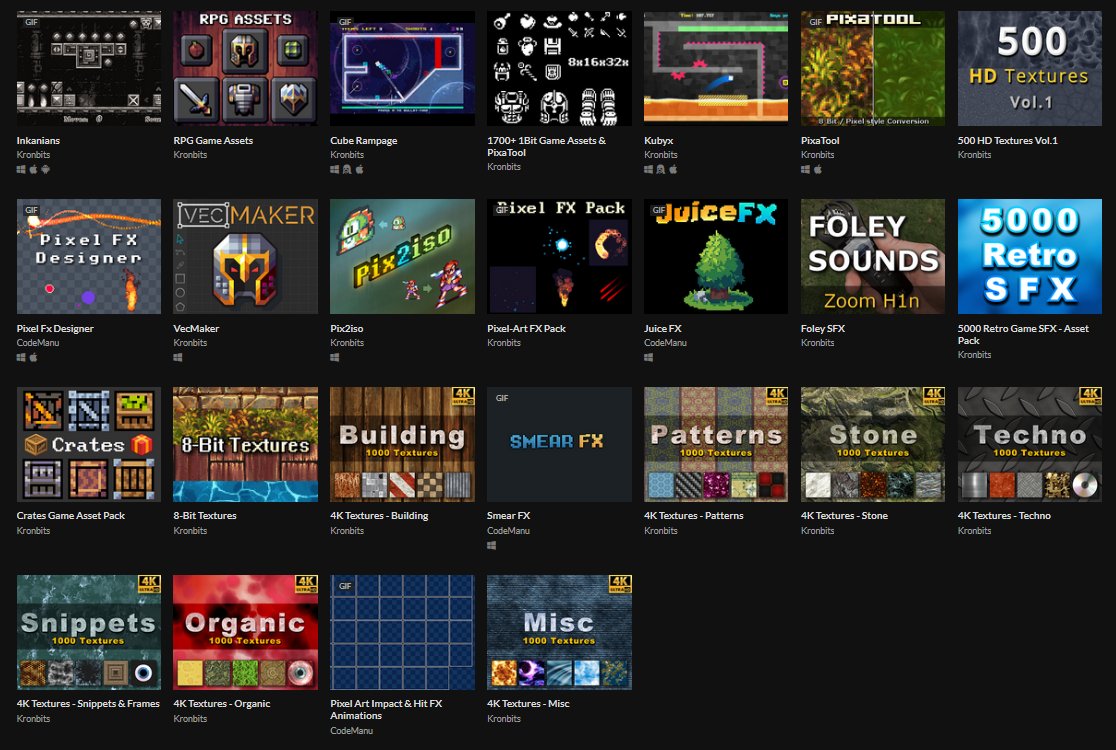The image size is (1116, 750).
Task: Click the Windows icon under Pixel Fx Designer
Action: coord(21,357)
